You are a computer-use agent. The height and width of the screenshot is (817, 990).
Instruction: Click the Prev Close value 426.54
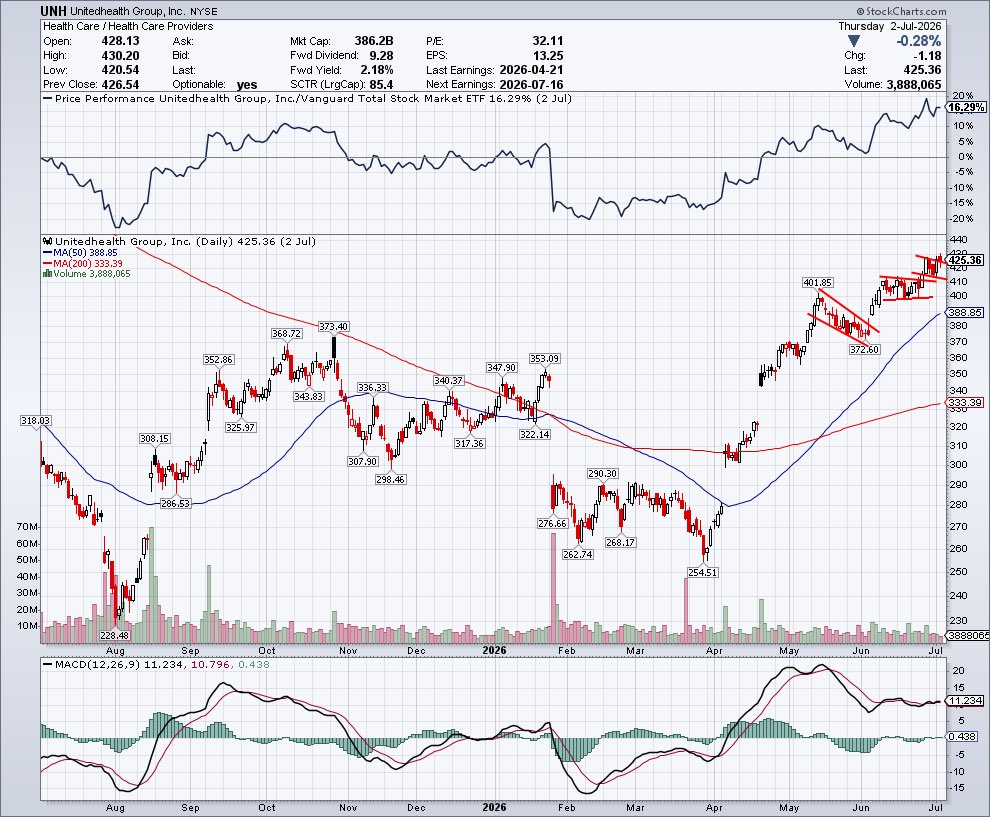pos(121,84)
